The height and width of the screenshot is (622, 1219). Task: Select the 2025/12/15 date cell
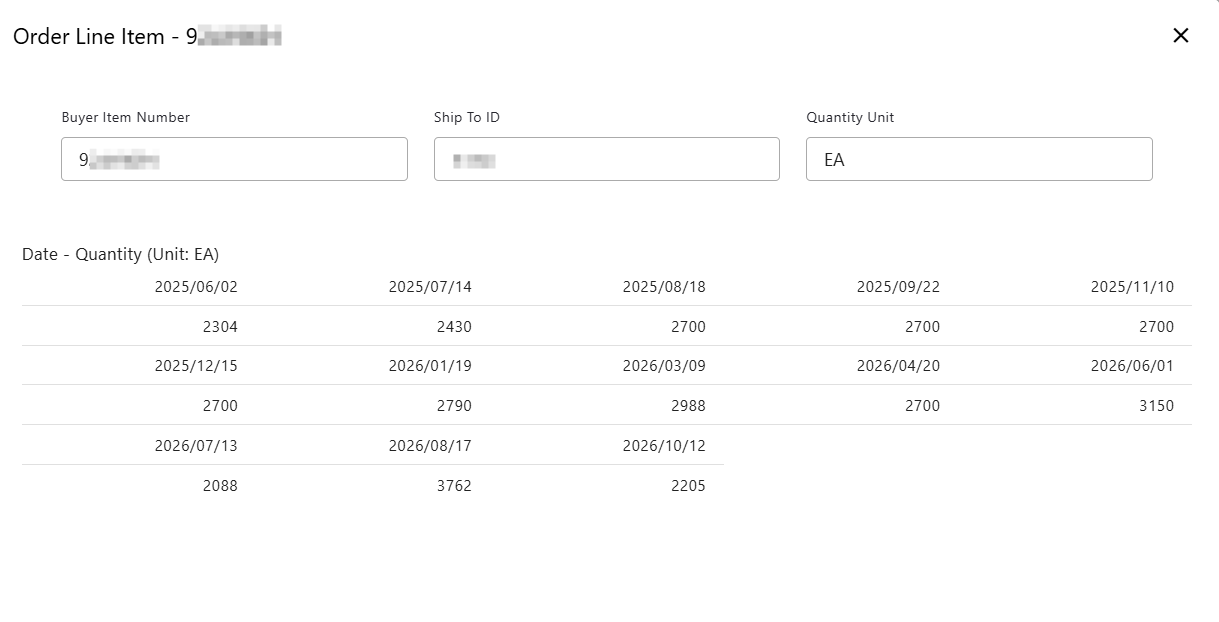point(196,366)
